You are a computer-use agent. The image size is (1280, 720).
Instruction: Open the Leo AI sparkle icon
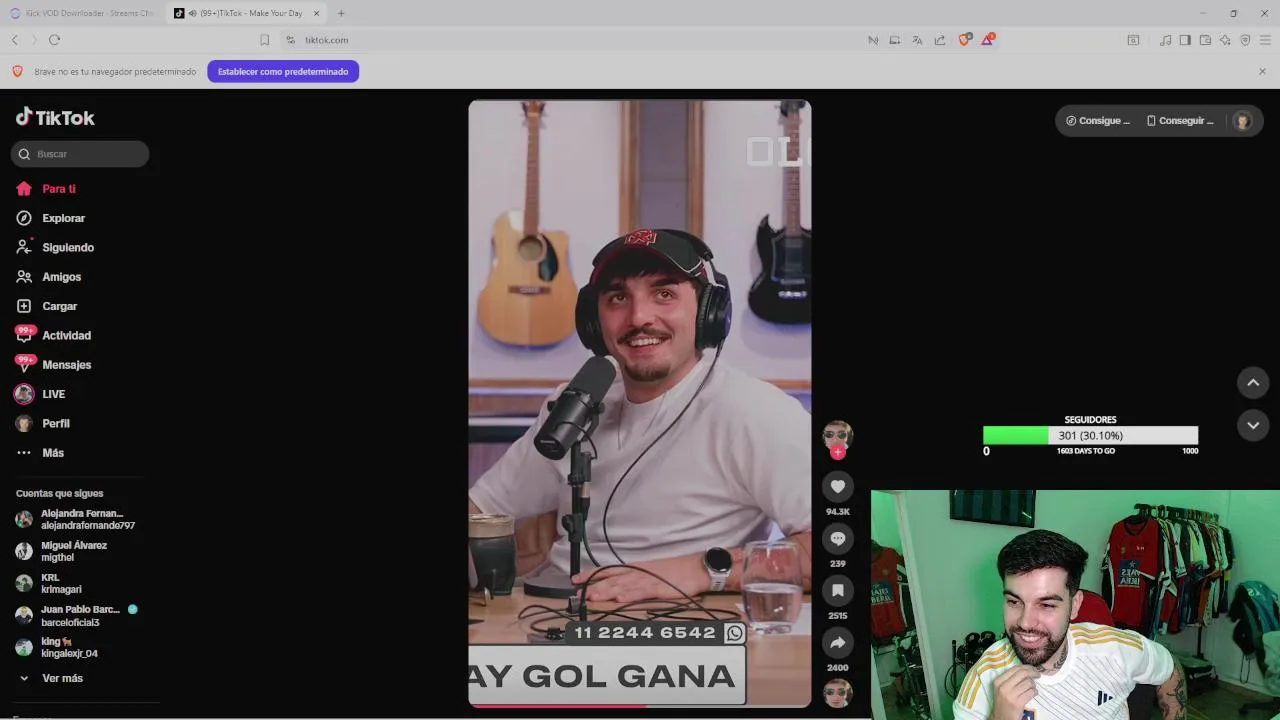(x=1225, y=40)
